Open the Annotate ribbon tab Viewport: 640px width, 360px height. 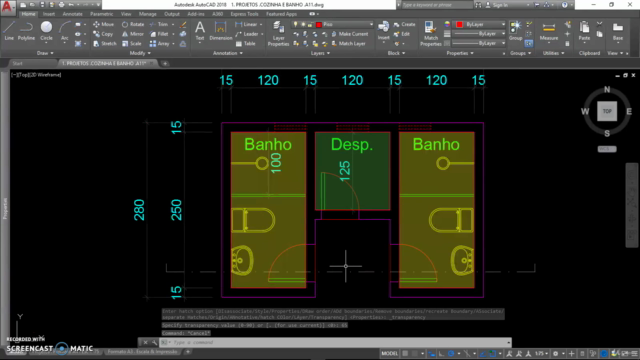coord(72,14)
